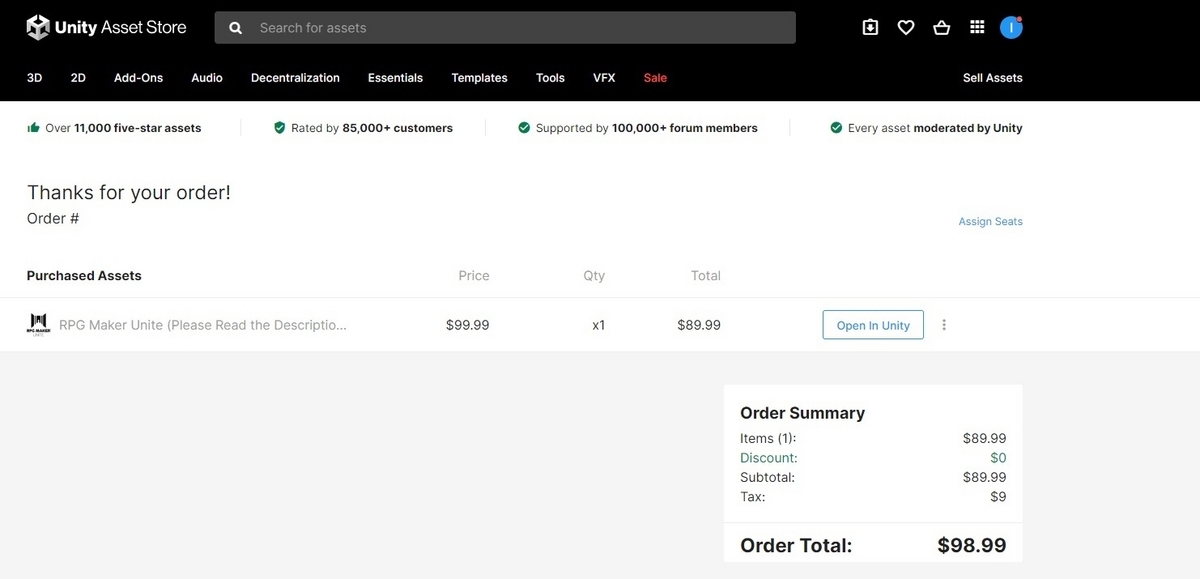The width and height of the screenshot is (1200, 579).
Task: Click the 'Order Summary' heading
Action: coord(802,413)
